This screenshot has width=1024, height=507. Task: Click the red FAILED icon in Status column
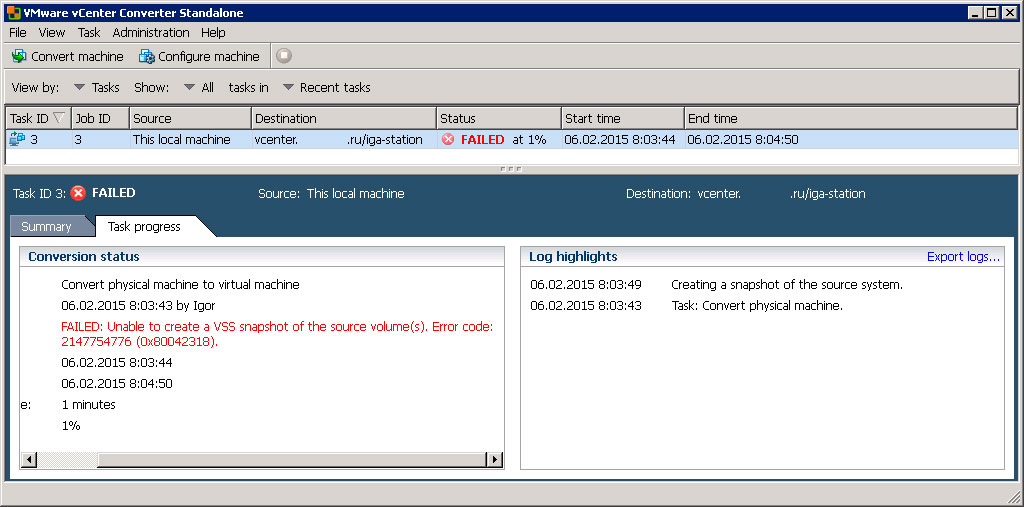pyautogui.click(x=447, y=140)
